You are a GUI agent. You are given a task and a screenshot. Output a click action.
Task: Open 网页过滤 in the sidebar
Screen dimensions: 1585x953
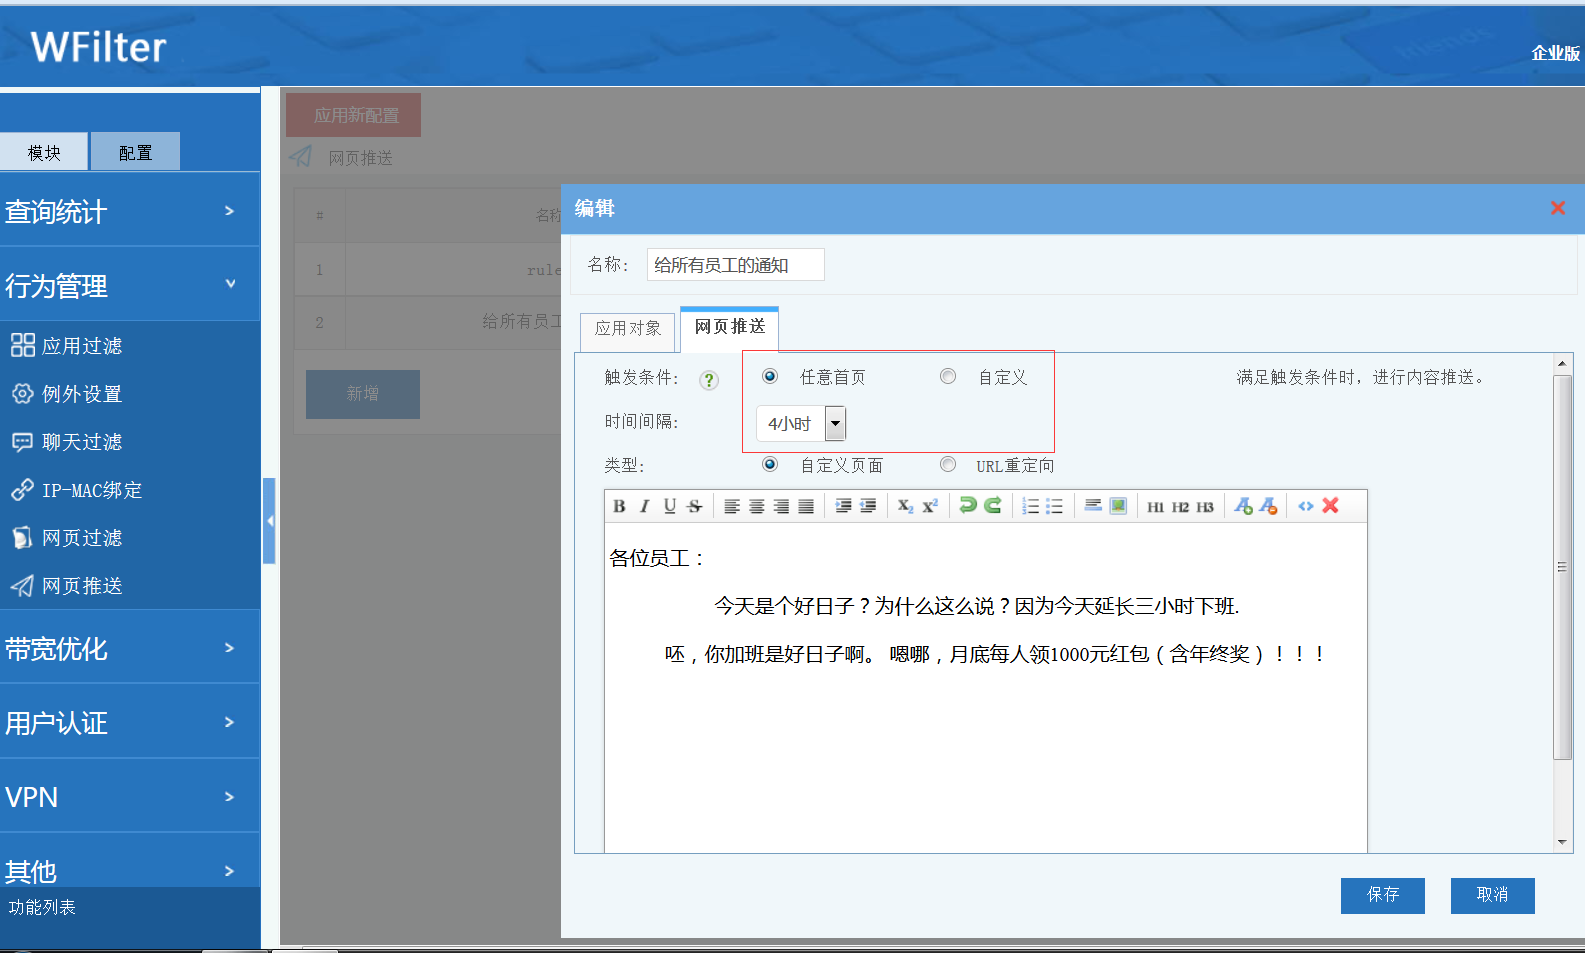[82, 538]
